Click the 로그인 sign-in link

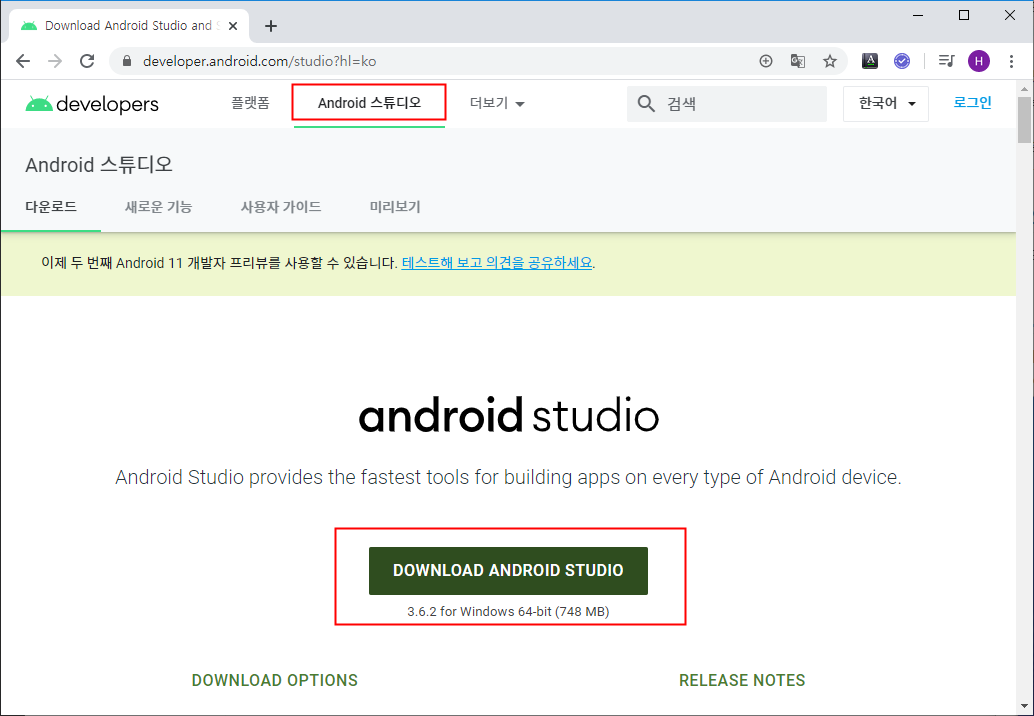(x=973, y=103)
